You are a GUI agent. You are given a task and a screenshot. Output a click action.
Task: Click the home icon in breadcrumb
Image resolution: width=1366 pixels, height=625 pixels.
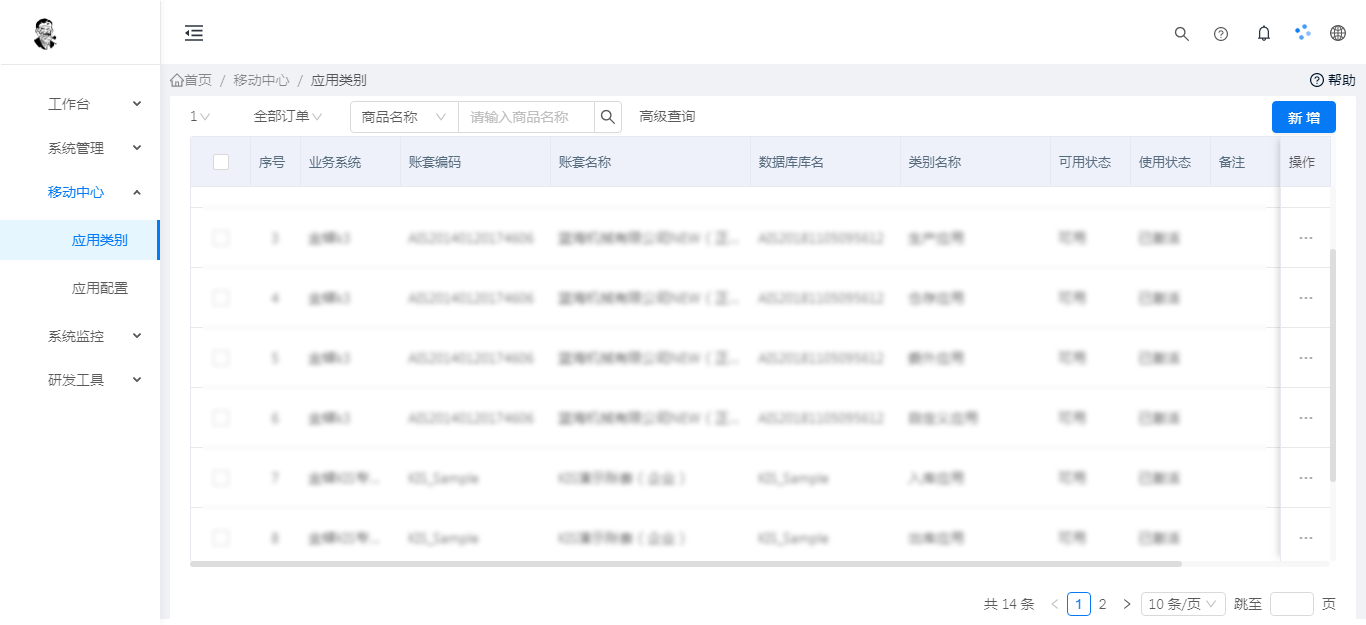pos(177,80)
